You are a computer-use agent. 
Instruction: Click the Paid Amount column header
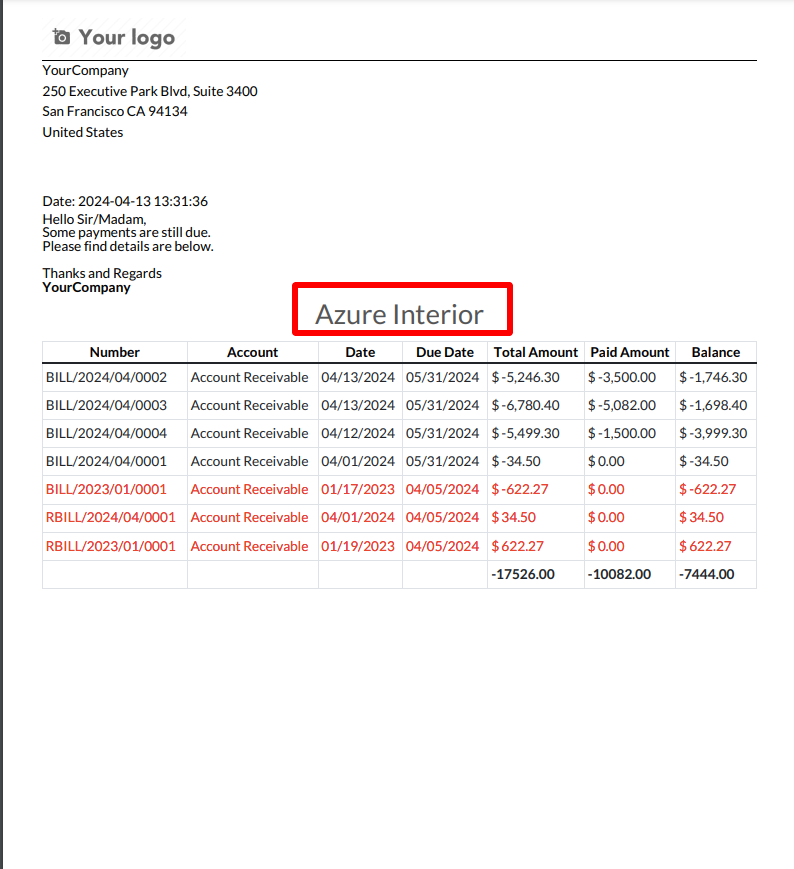pos(629,352)
